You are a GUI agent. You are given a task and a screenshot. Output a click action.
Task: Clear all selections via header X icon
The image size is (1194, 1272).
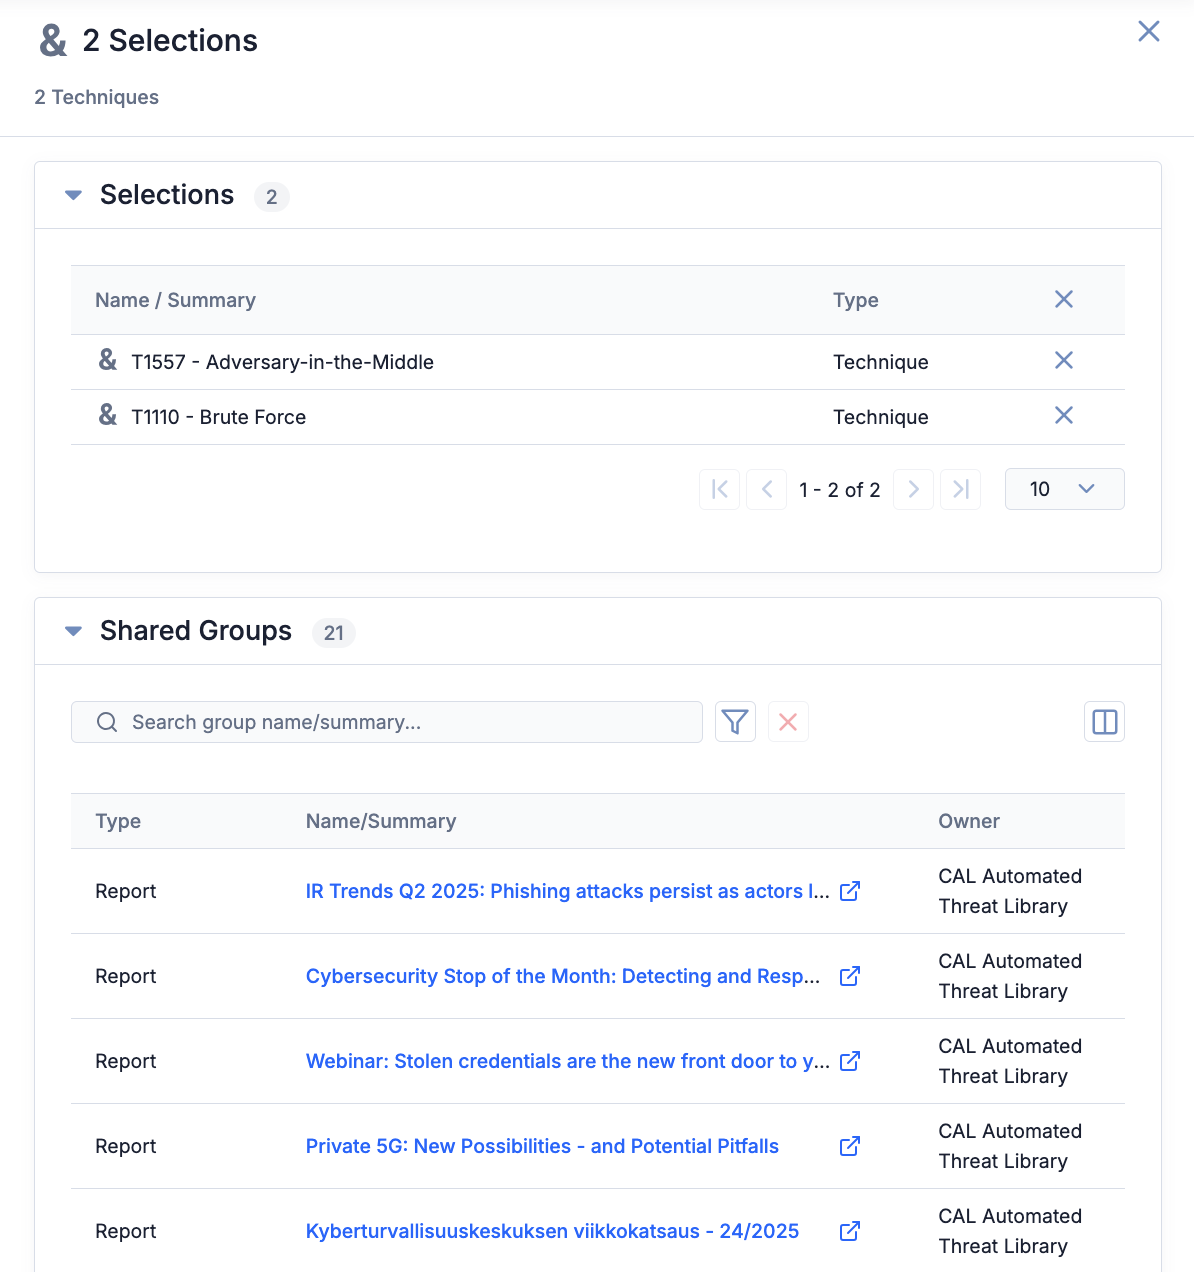(x=1063, y=300)
